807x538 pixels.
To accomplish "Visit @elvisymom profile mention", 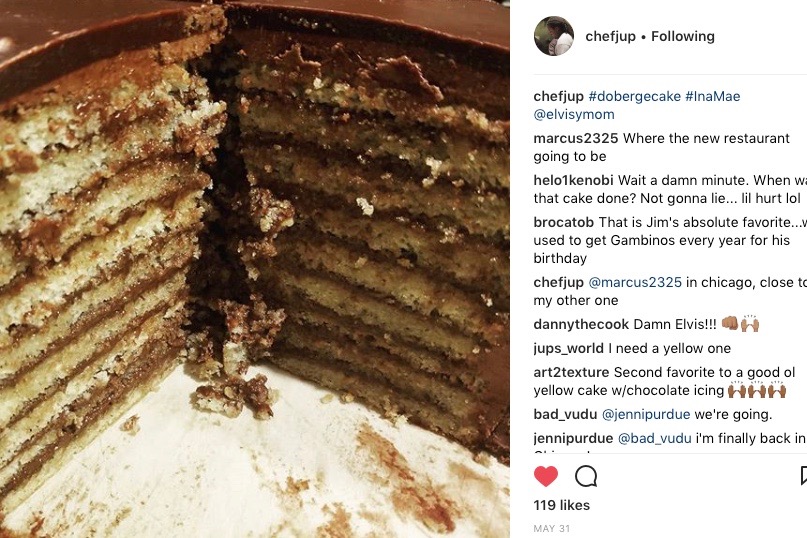I will pos(574,114).
